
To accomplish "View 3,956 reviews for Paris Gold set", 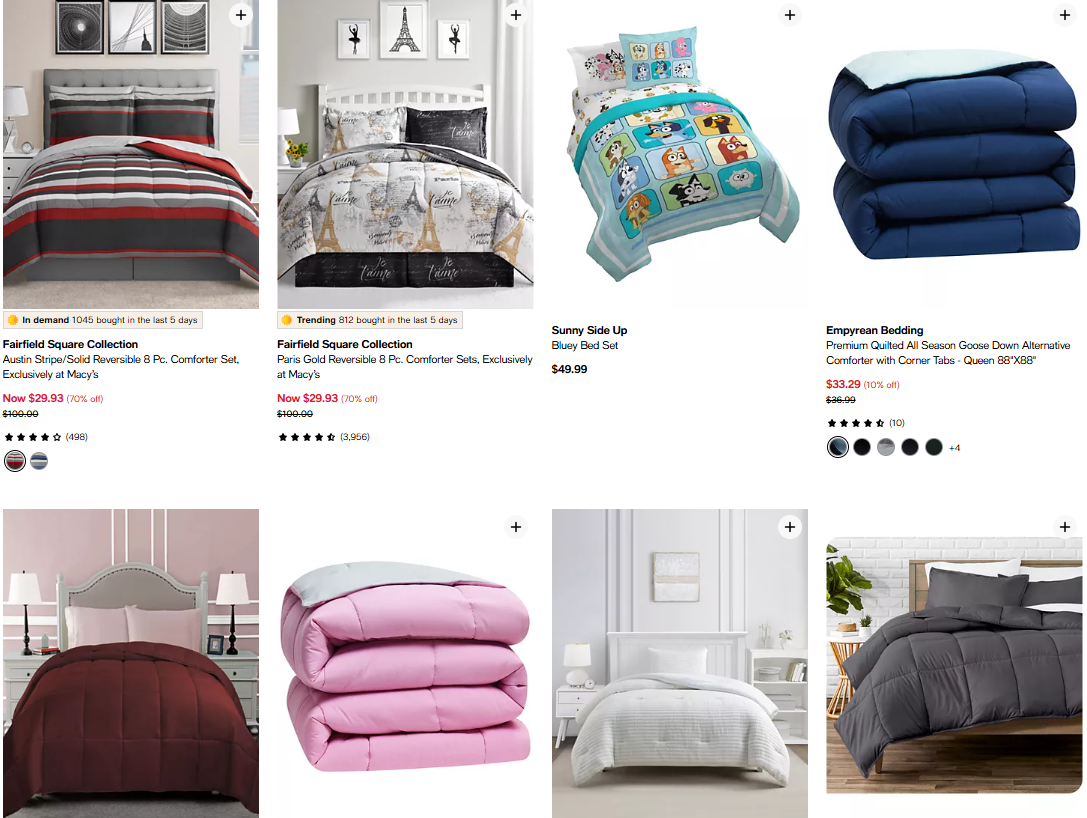I will point(324,437).
